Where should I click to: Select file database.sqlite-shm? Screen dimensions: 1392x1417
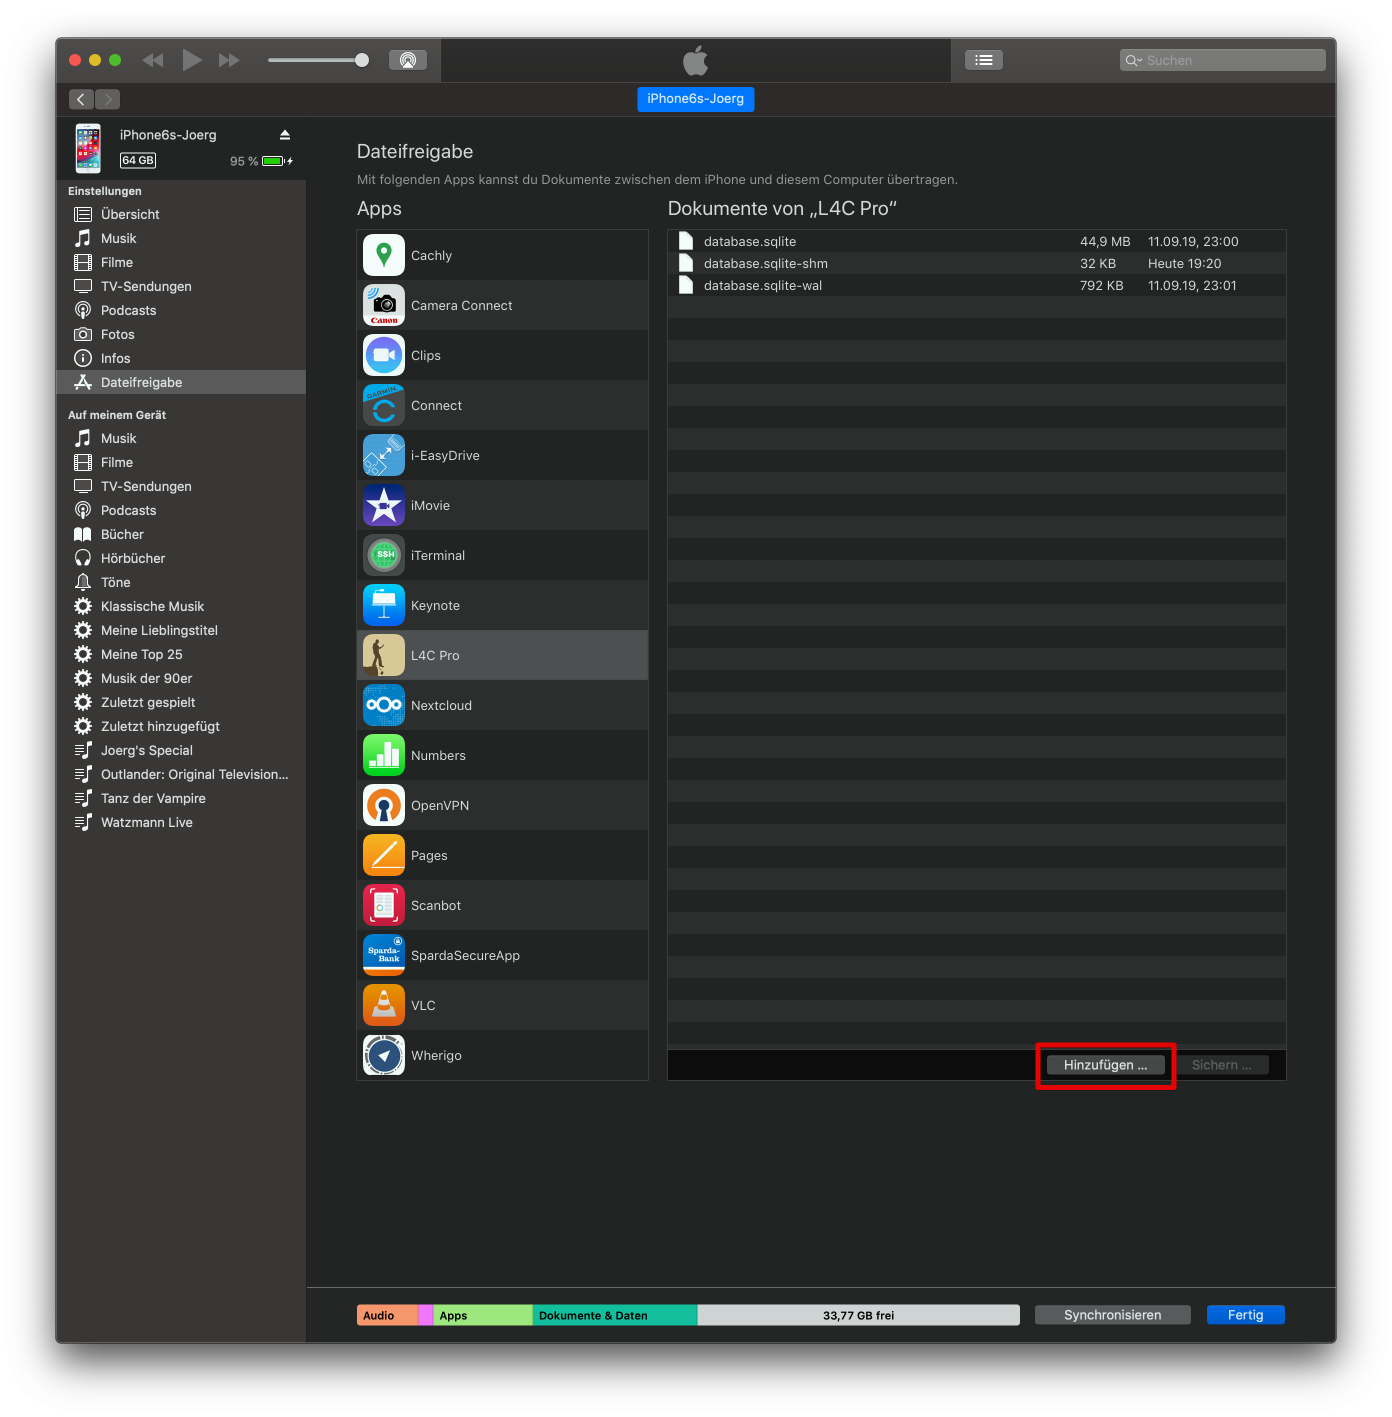point(977,263)
